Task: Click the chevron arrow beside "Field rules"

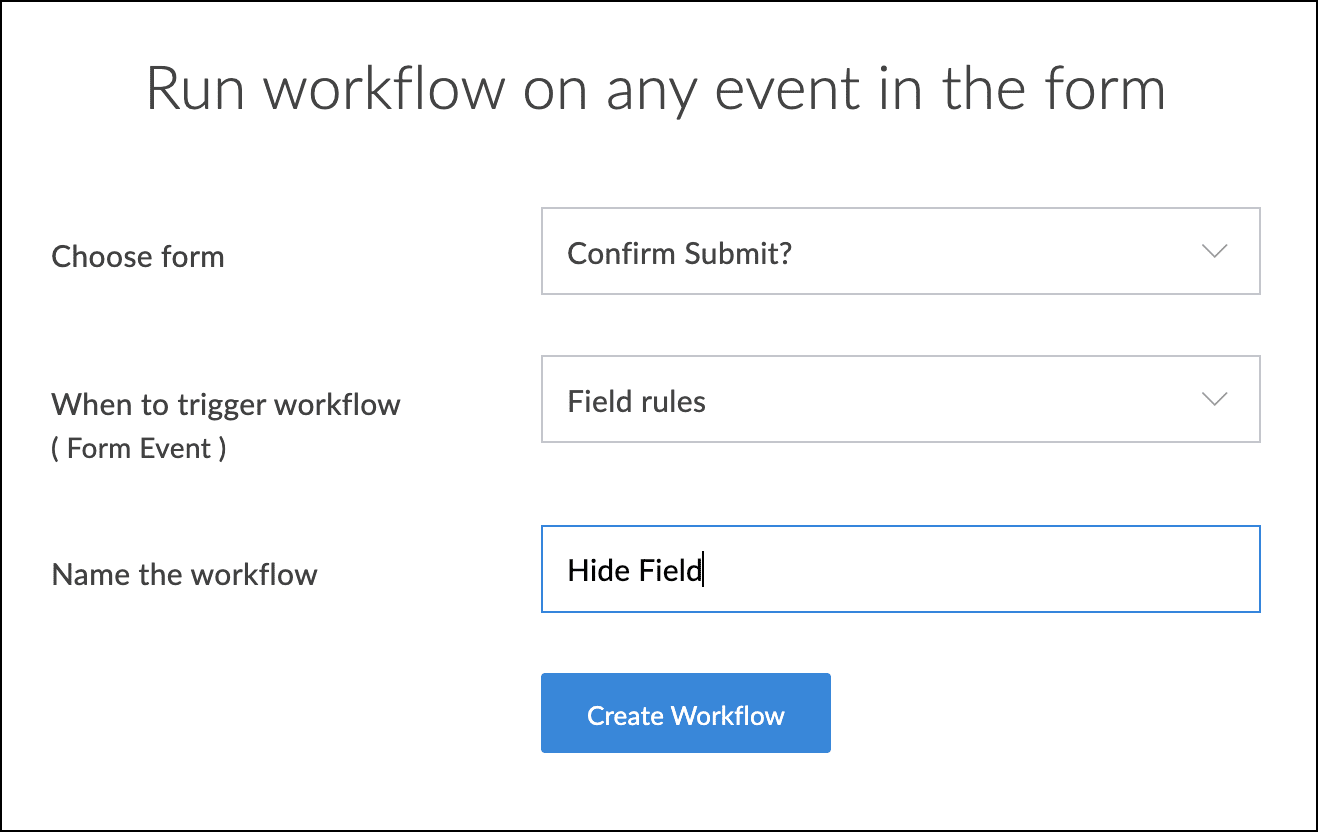Action: click(1214, 399)
